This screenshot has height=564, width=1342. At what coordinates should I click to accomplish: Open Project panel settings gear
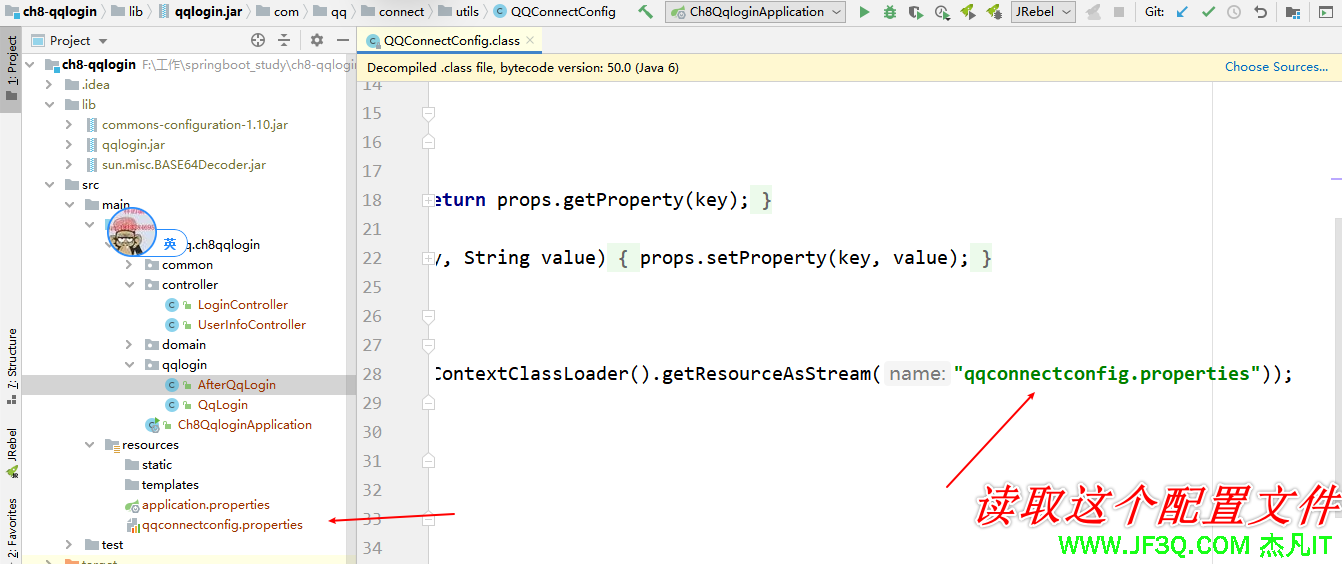pos(317,40)
